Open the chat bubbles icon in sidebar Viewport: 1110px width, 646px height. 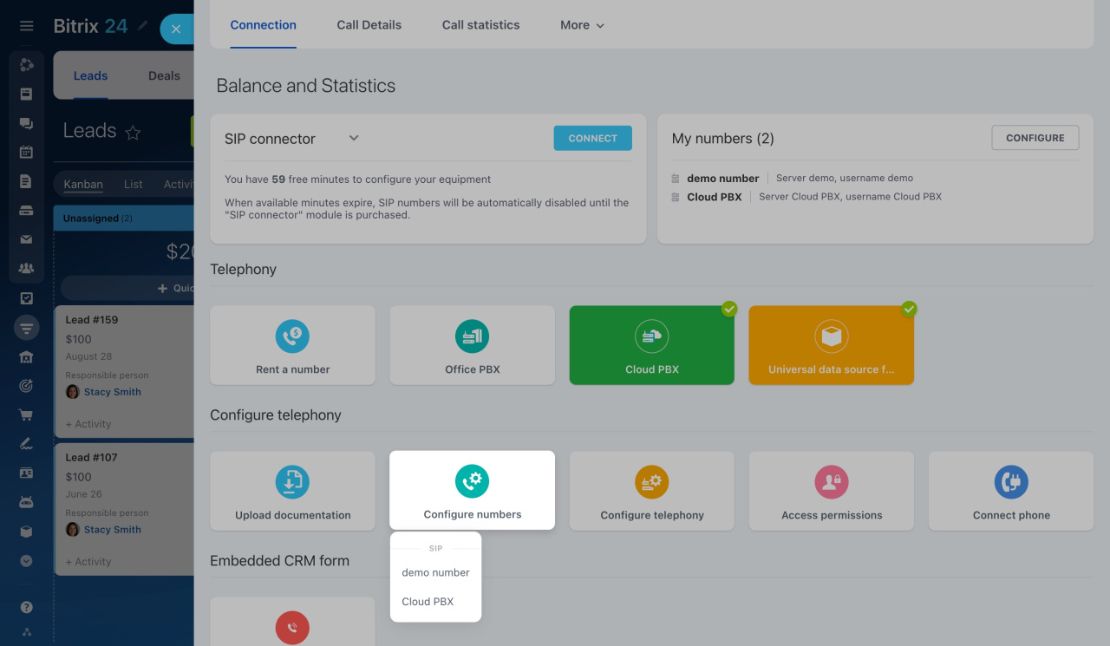point(26,123)
